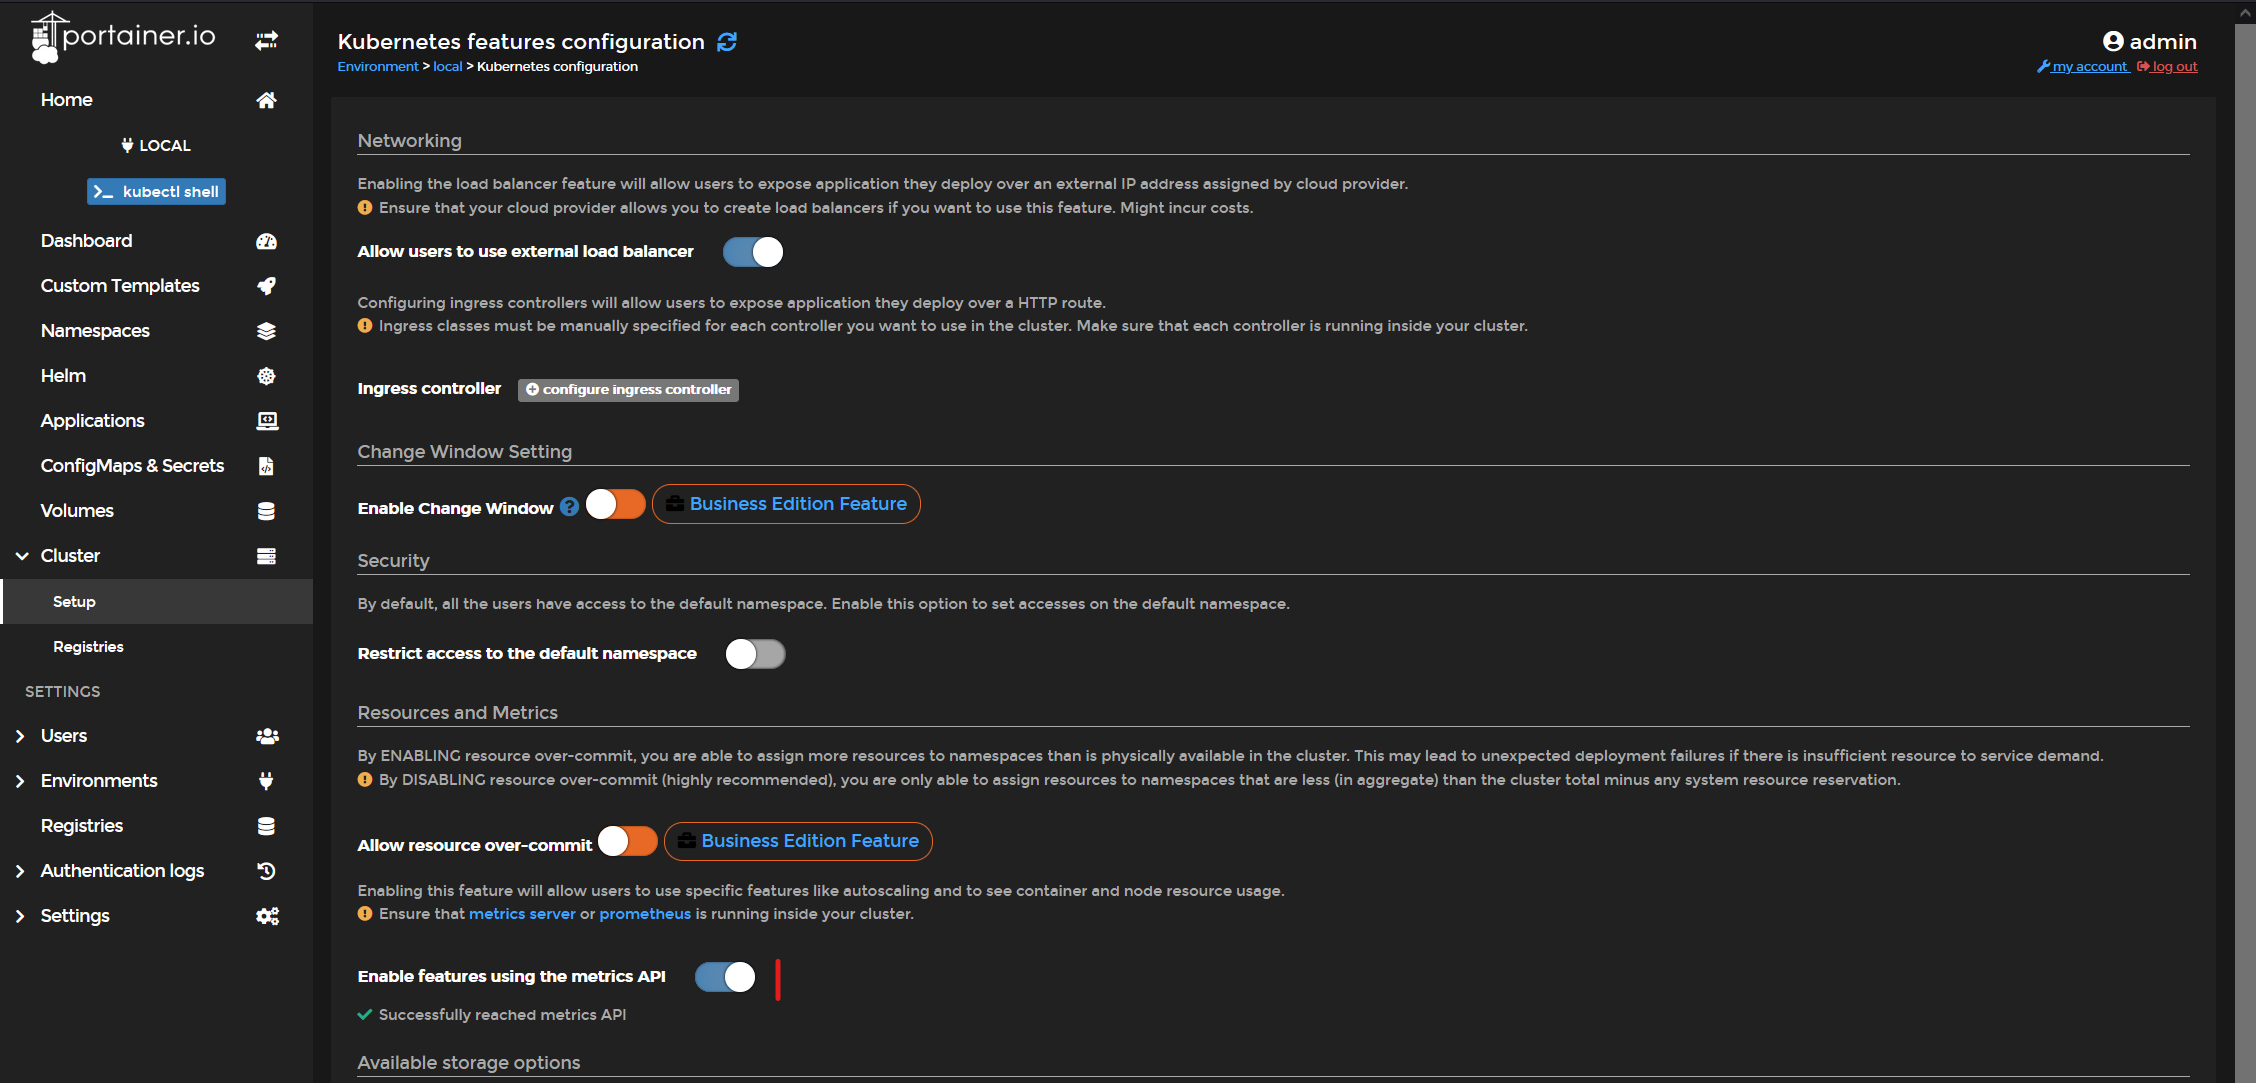The width and height of the screenshot is (2256, 1083).
Task: Click the Enable Change Window help icon
Action: click(569, 507)
